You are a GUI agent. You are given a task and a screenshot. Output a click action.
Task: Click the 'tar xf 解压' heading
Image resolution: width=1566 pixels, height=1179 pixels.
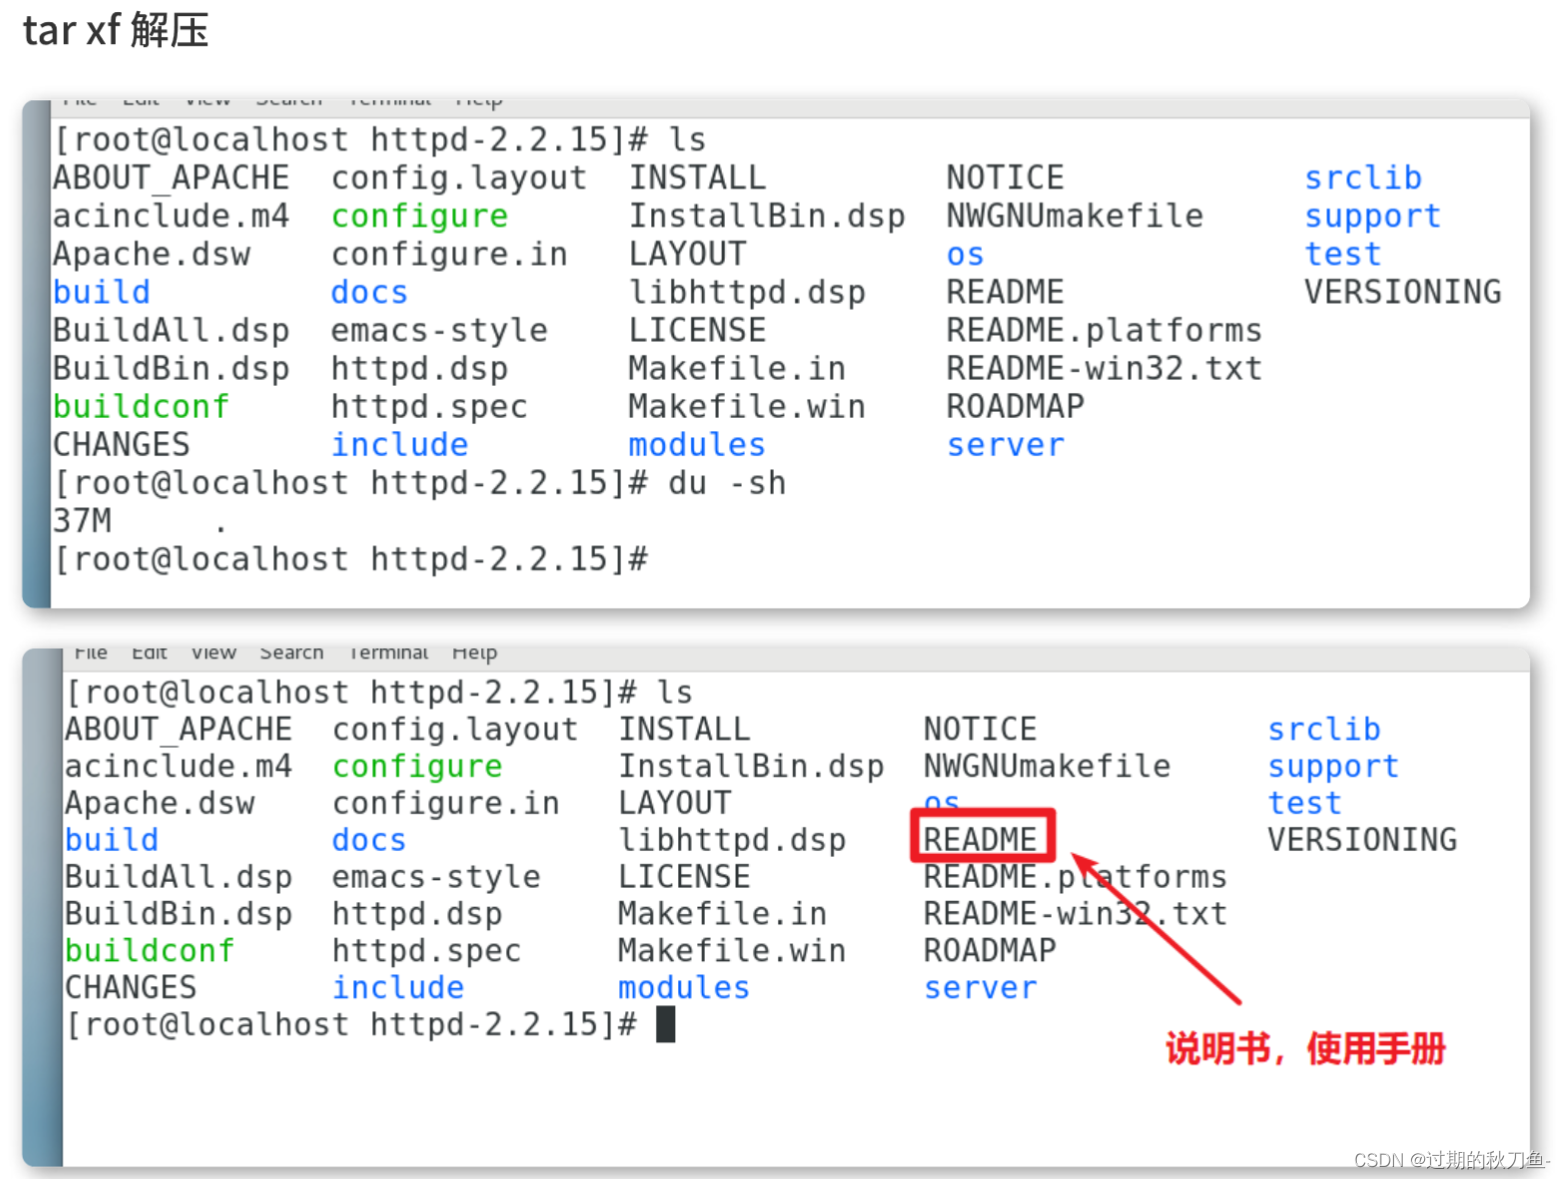[x=116, y=30]
